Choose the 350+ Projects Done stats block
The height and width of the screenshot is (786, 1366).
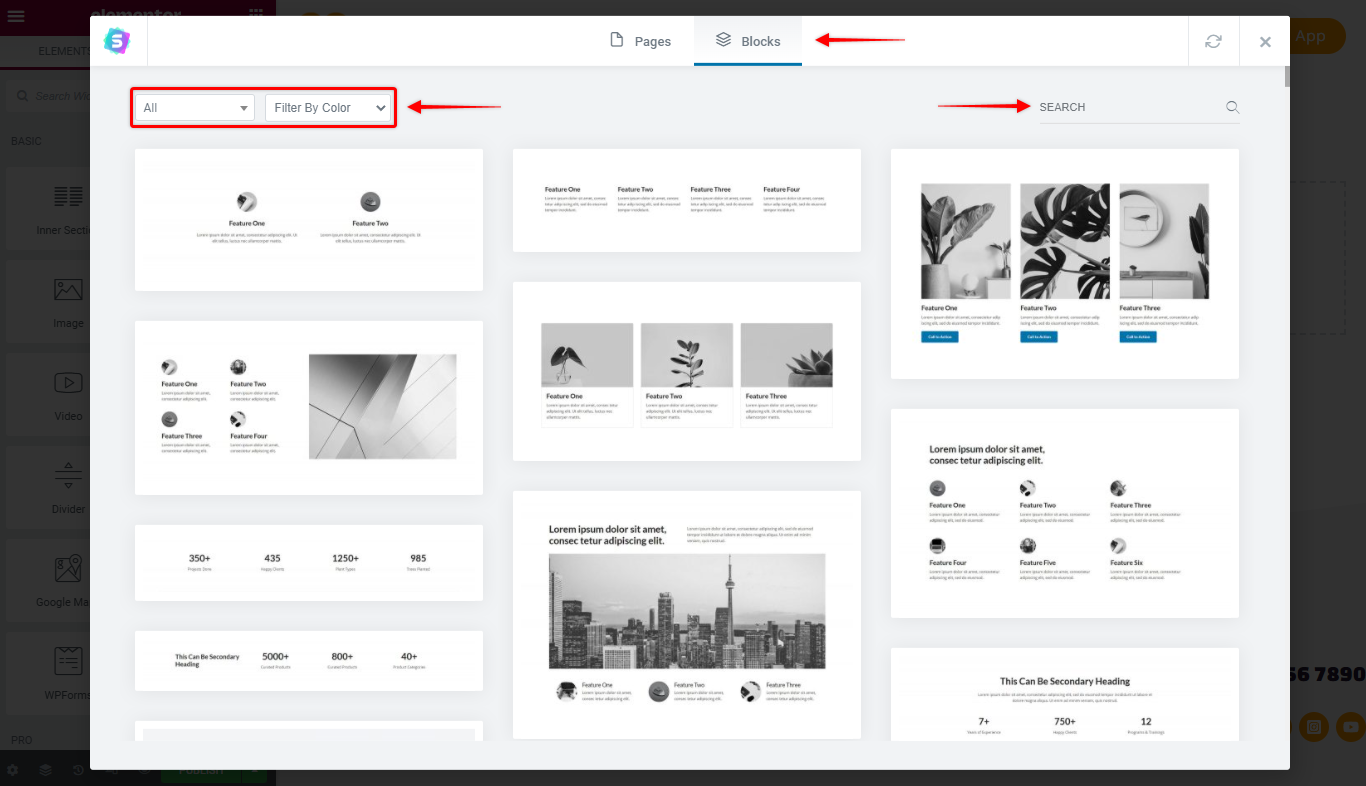309,563
